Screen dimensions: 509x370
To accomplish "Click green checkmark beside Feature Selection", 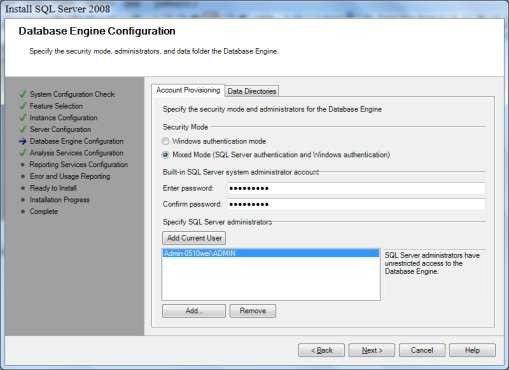I will (23, 106).
